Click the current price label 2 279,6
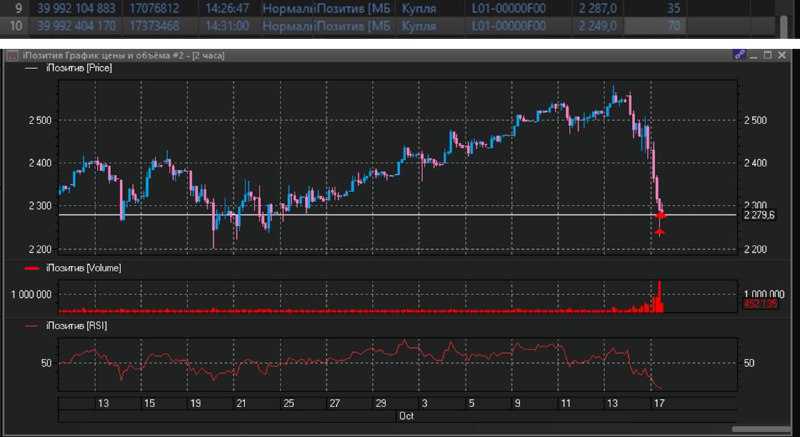 (x=759, y=215)
